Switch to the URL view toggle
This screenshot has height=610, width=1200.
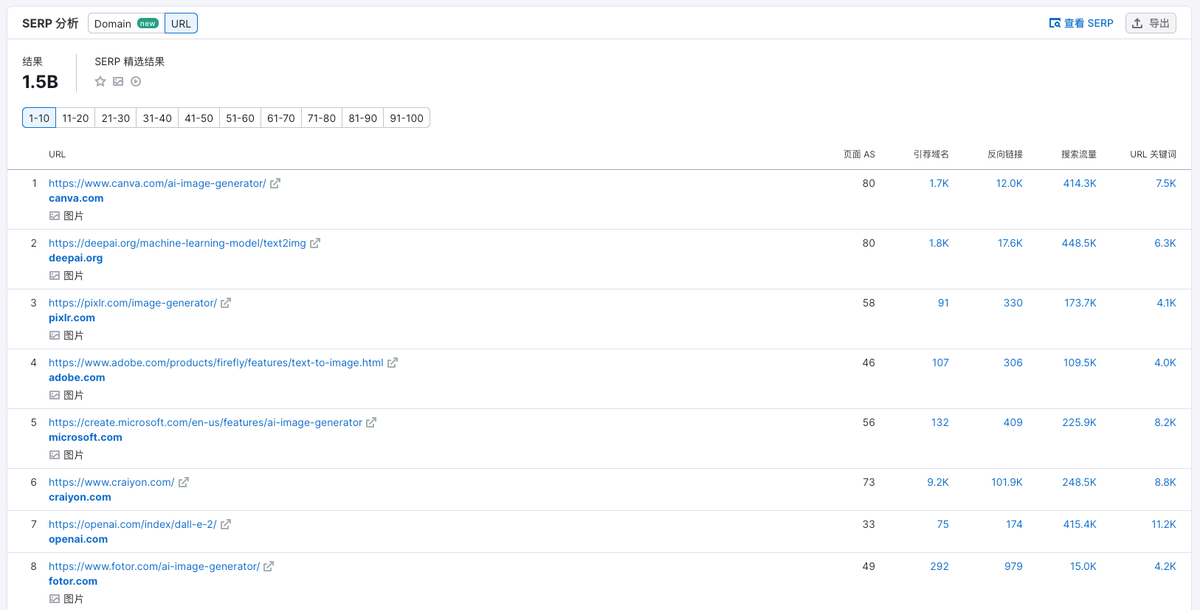(x=181, y=23)
